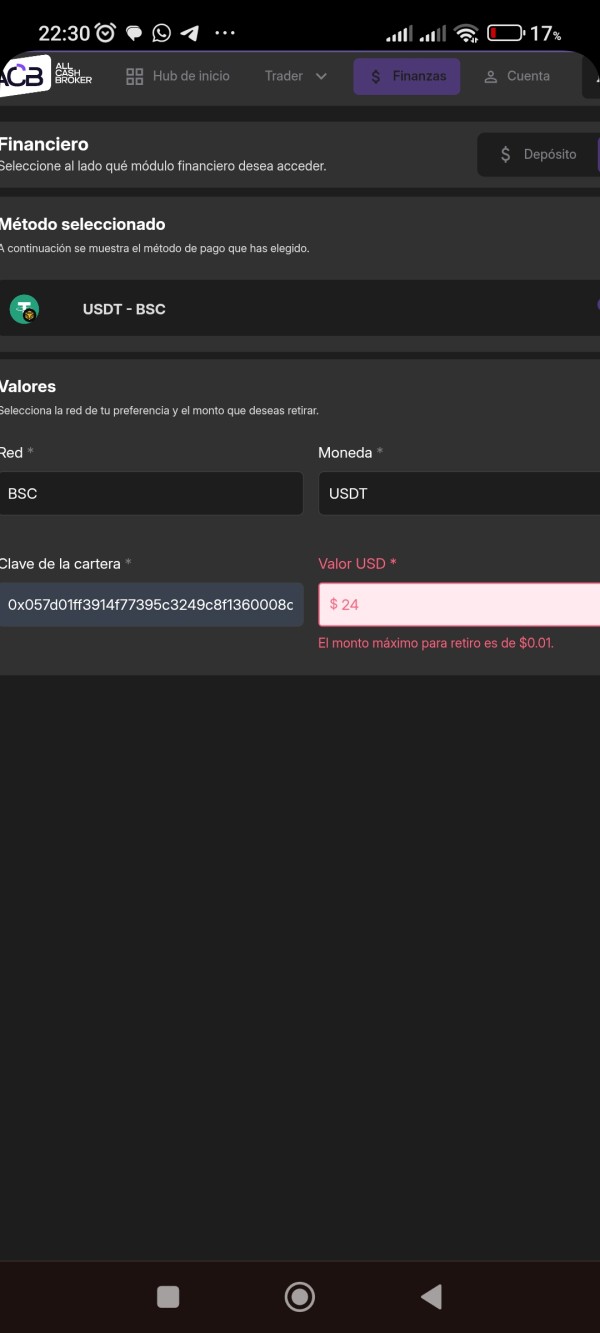Expand the Trader dropdown chevron
This screenshot has height=1333, width=600.
[x=321, y=76]
